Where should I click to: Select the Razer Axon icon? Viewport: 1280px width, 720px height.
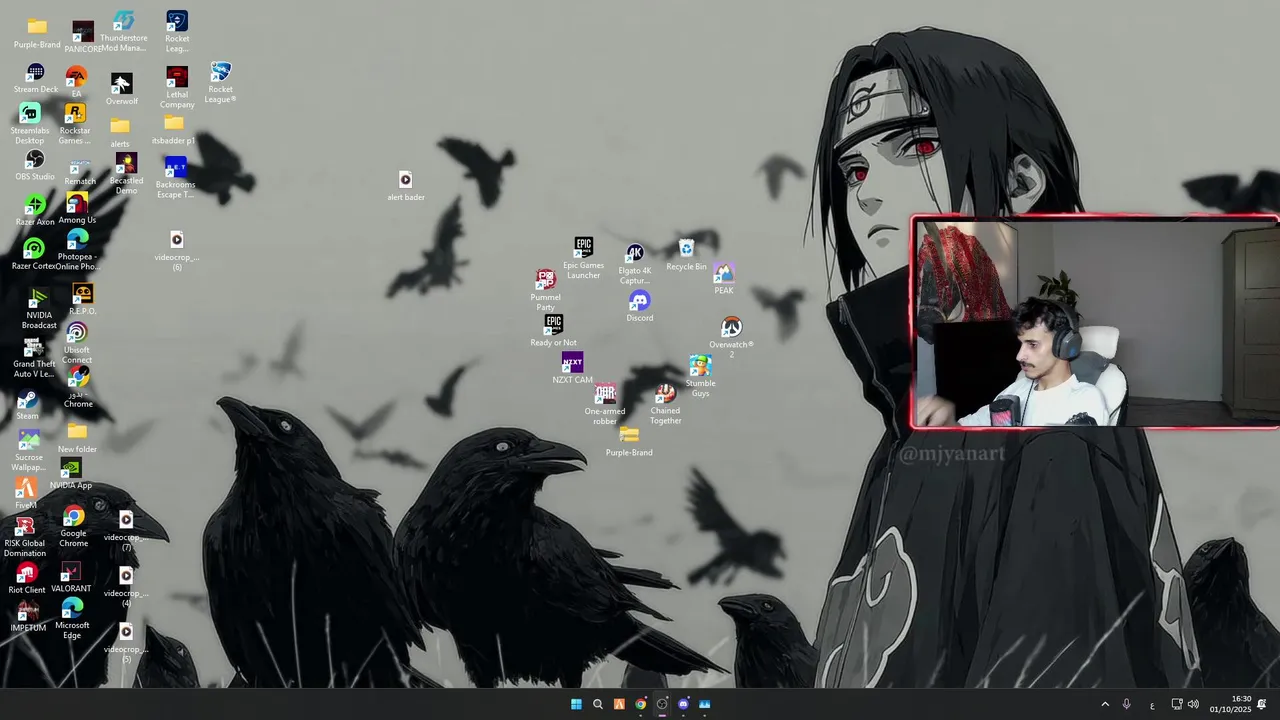click(x=35, y=210)
